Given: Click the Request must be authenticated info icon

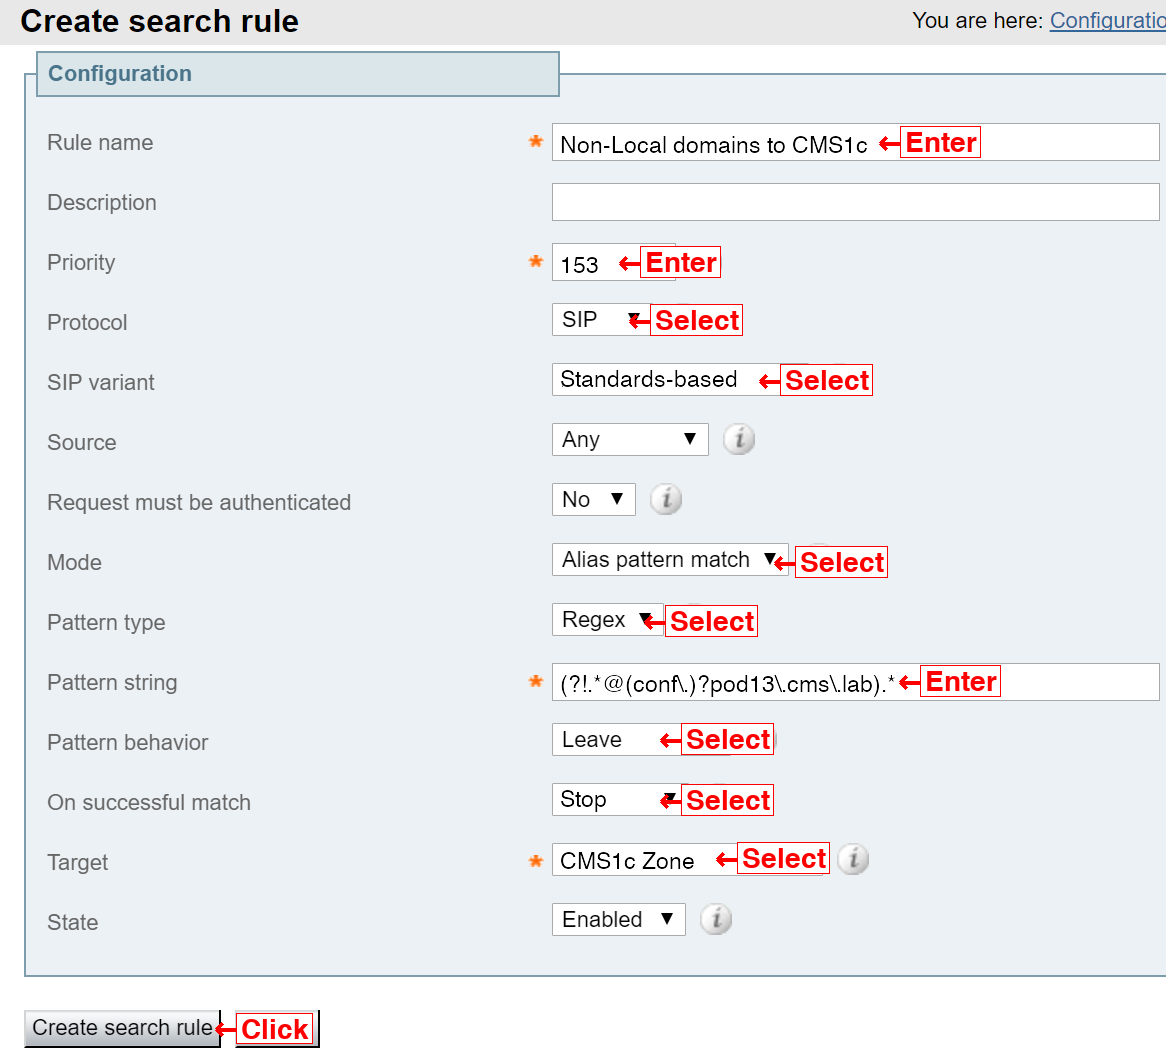Looking at the screenshot, I should click(666, 500).
